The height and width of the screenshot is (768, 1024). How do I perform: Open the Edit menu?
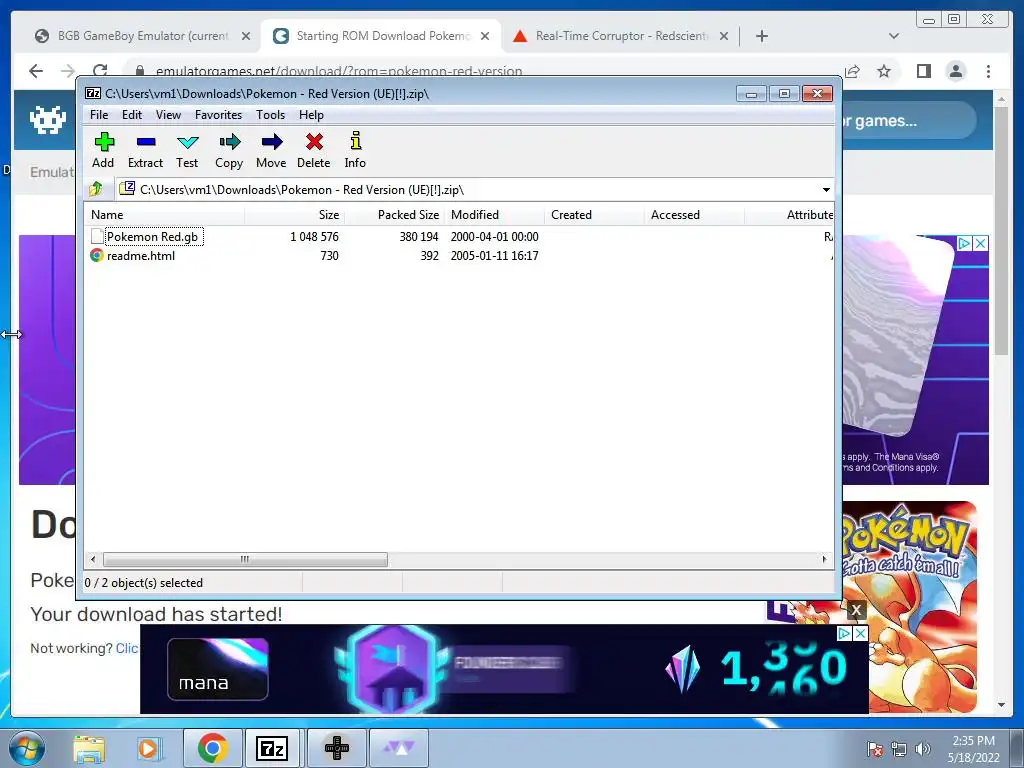tap(132, 115)
